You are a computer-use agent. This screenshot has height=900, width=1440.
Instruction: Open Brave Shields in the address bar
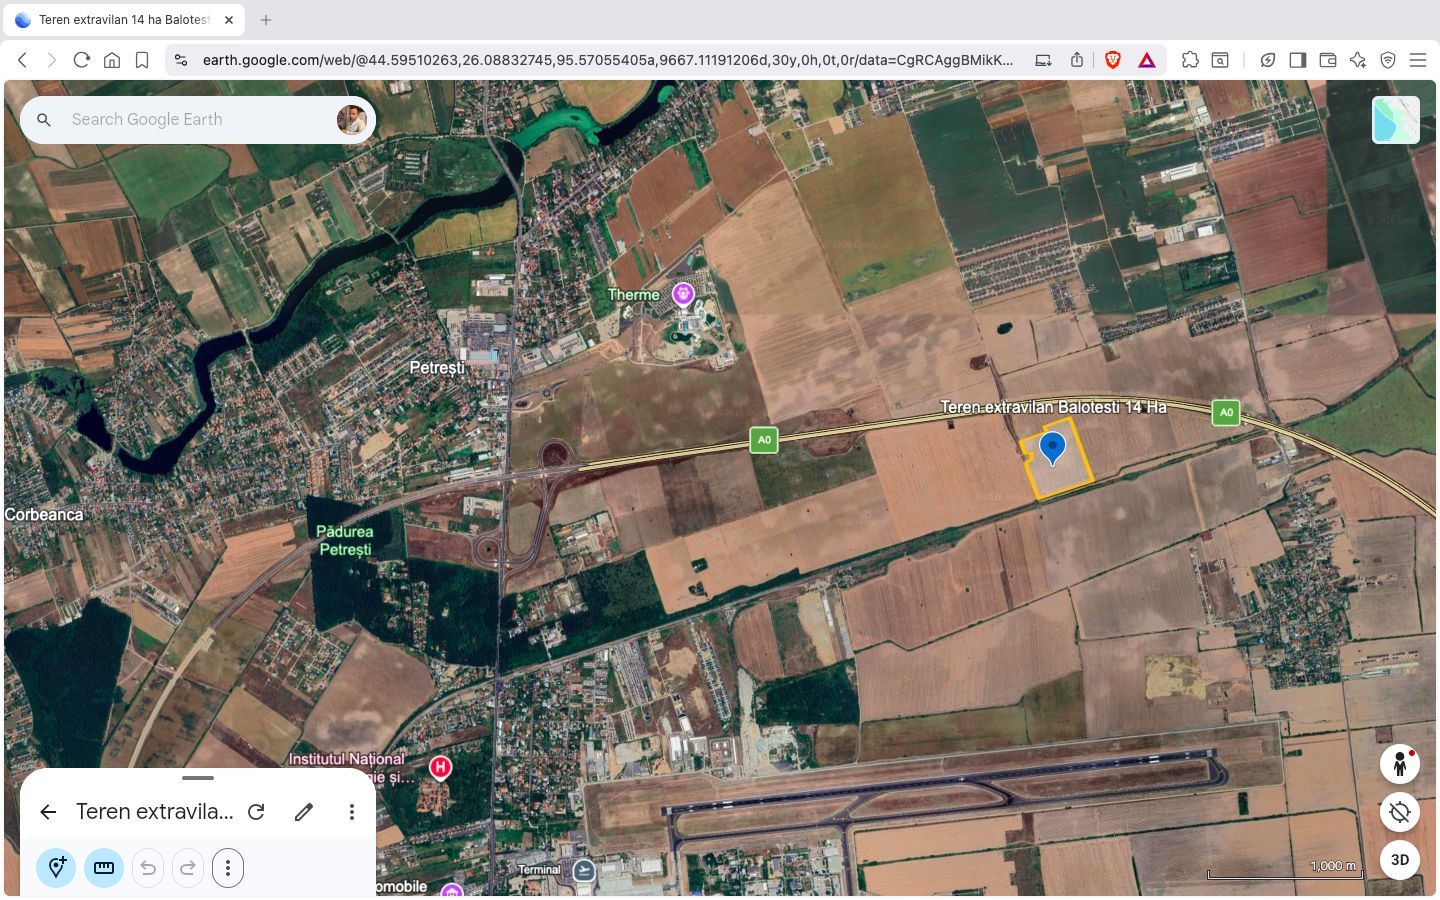coord(1112,60)
